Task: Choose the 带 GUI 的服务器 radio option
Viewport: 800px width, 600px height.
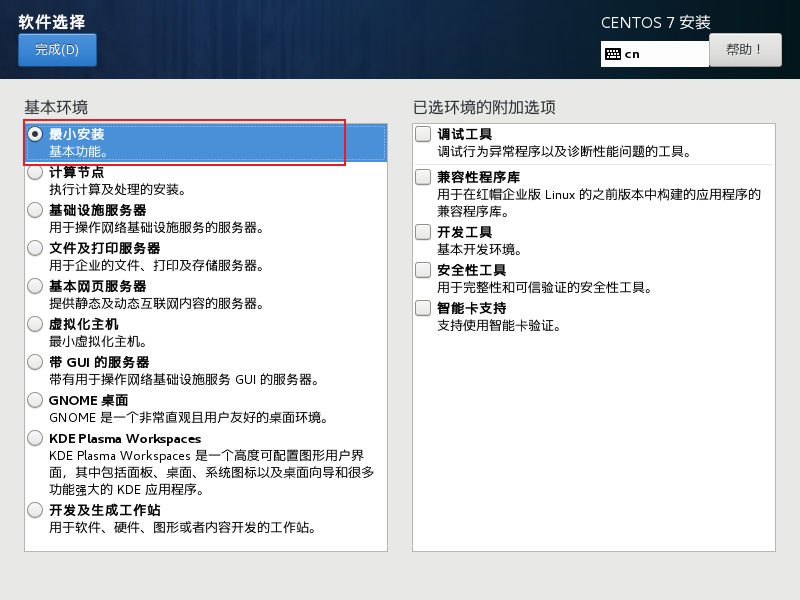Action: point(35,362)
